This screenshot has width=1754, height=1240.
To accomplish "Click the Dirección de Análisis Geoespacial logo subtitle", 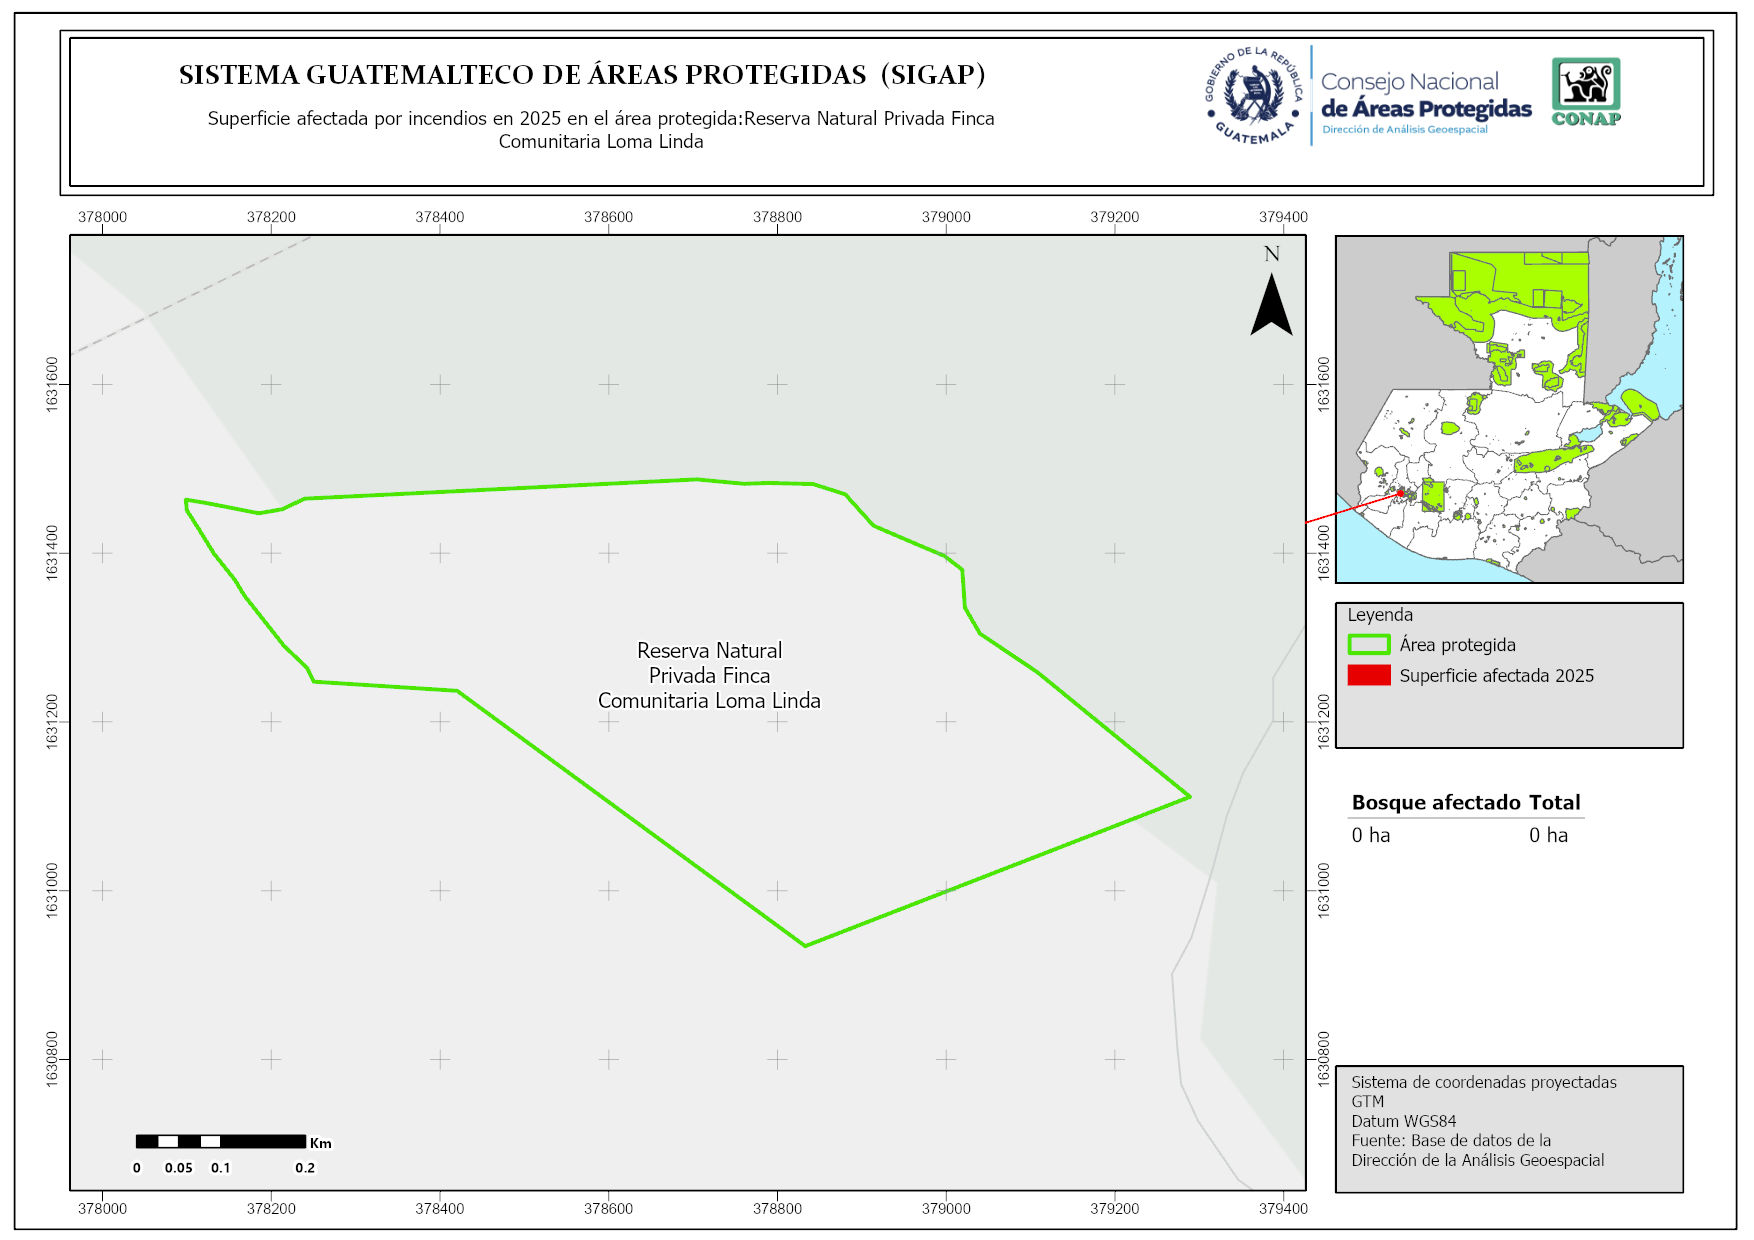I will click(1404, 130).
